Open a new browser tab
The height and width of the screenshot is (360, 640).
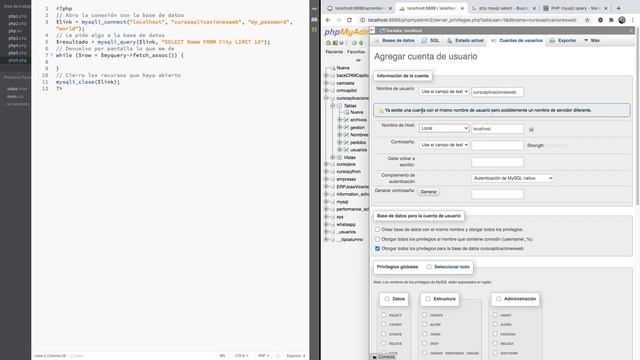point(618,8)
